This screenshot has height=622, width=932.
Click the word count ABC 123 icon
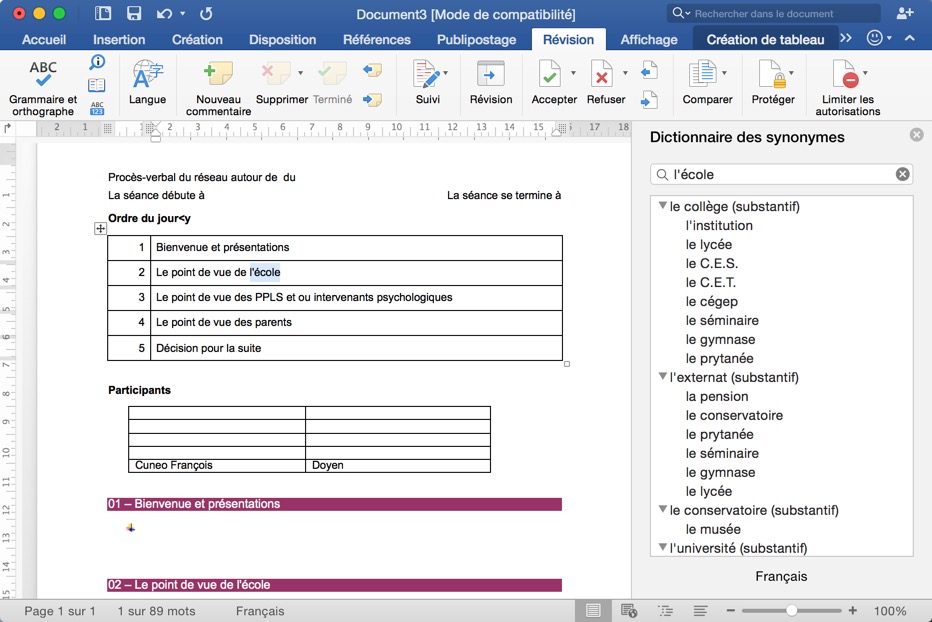click(x=97, y=108)
